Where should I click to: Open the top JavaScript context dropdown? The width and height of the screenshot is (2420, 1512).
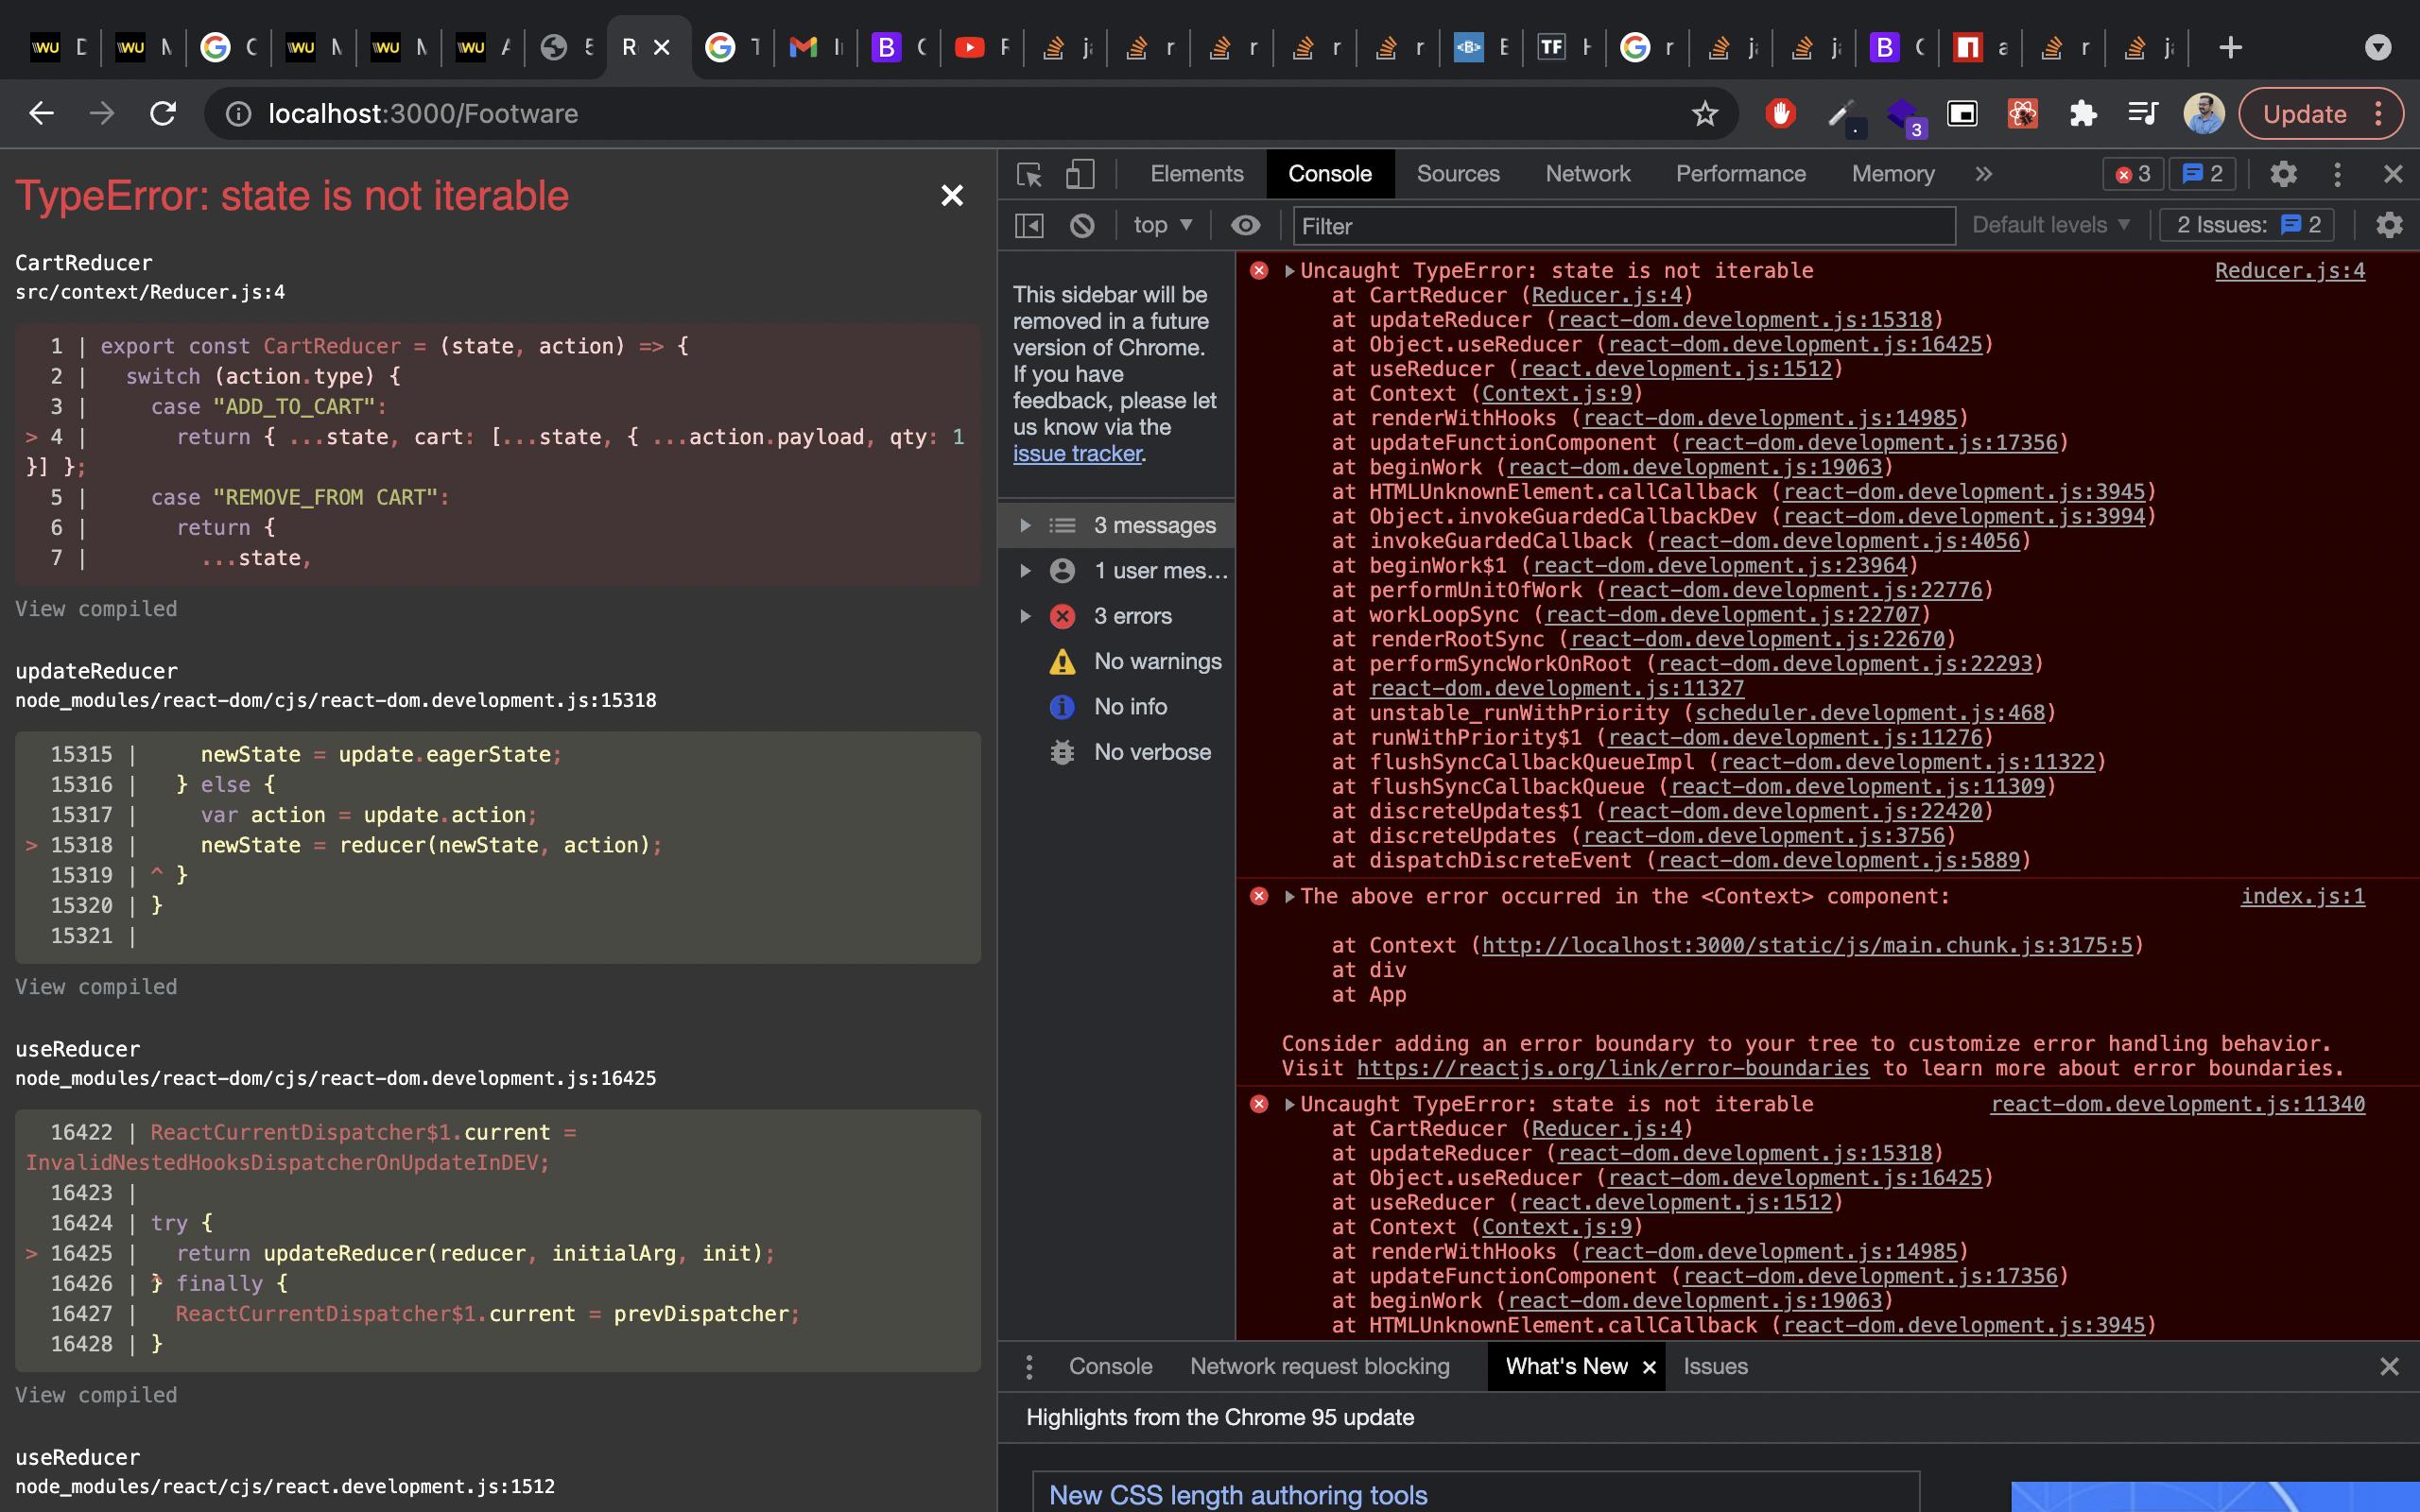point(1162,226)
